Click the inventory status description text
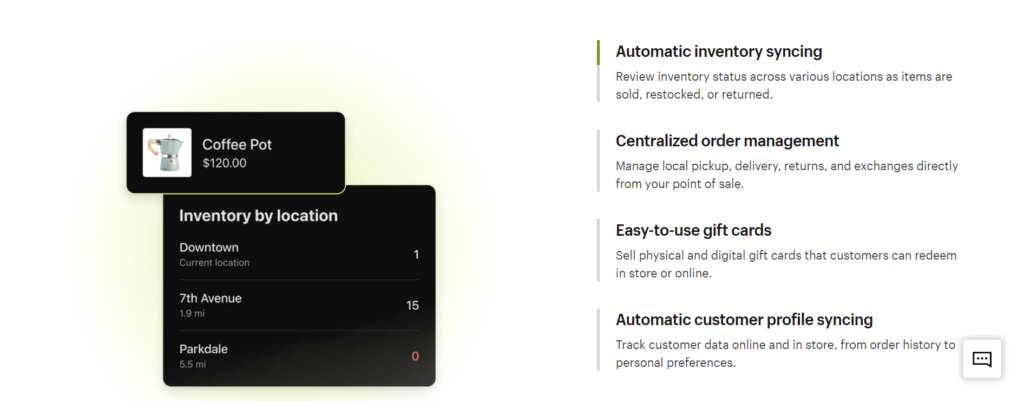Screen dimensions: 1024x401 pos(783,85)
